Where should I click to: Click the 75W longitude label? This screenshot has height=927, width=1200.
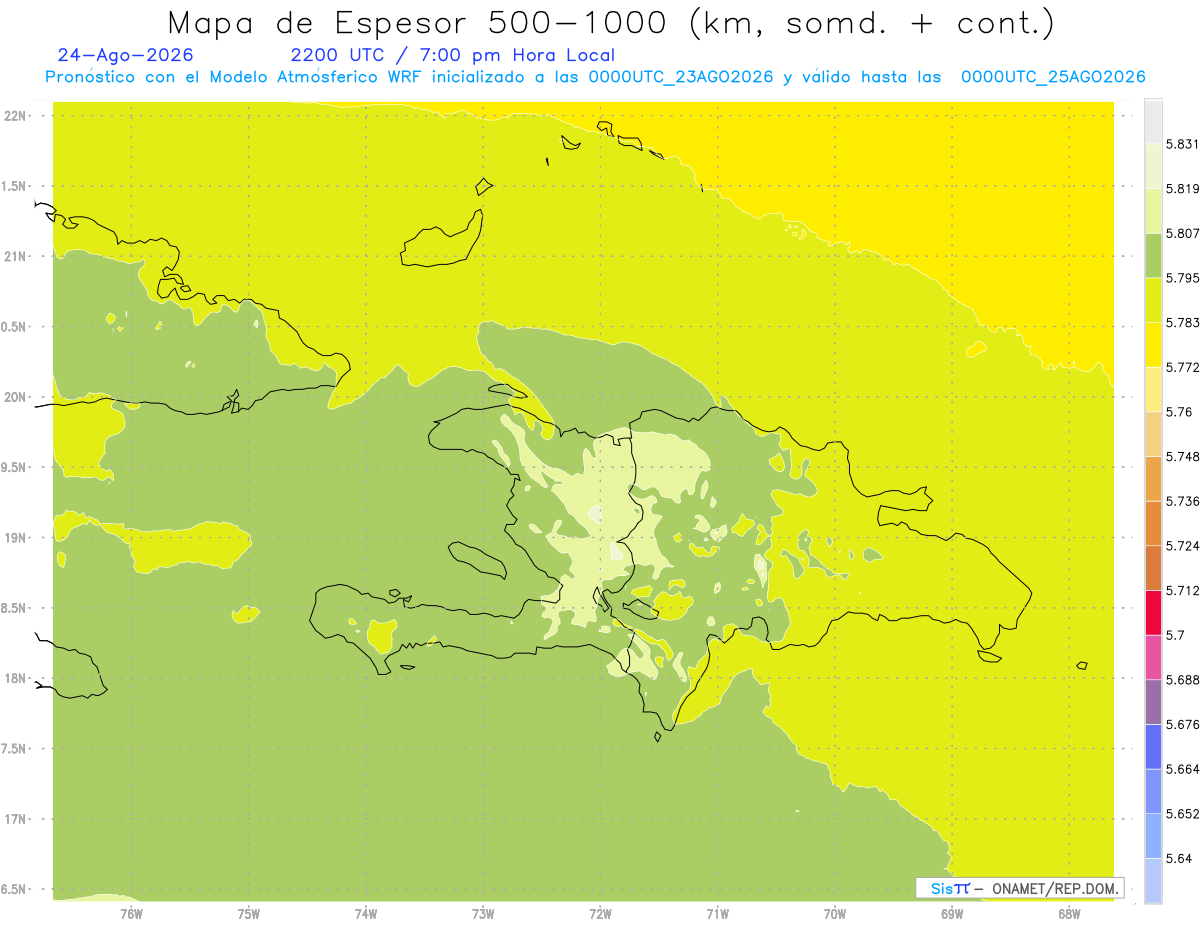coord(248,914)
